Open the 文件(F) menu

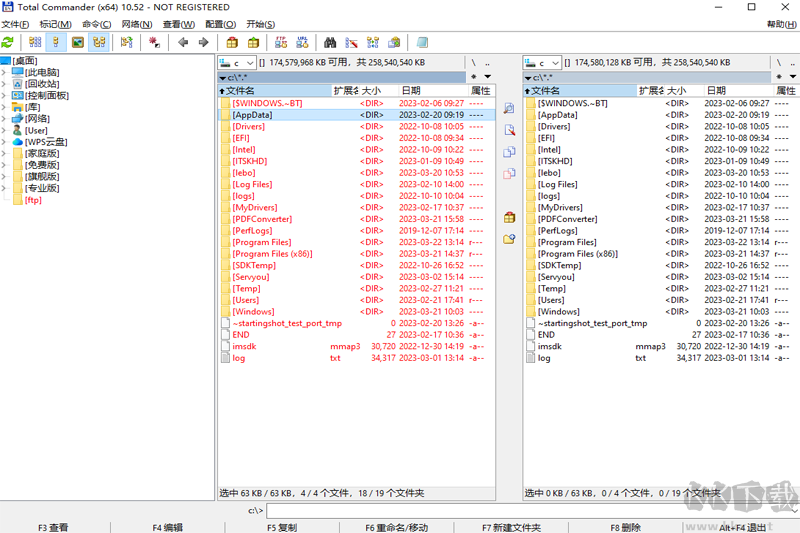(x=15, y=24)
